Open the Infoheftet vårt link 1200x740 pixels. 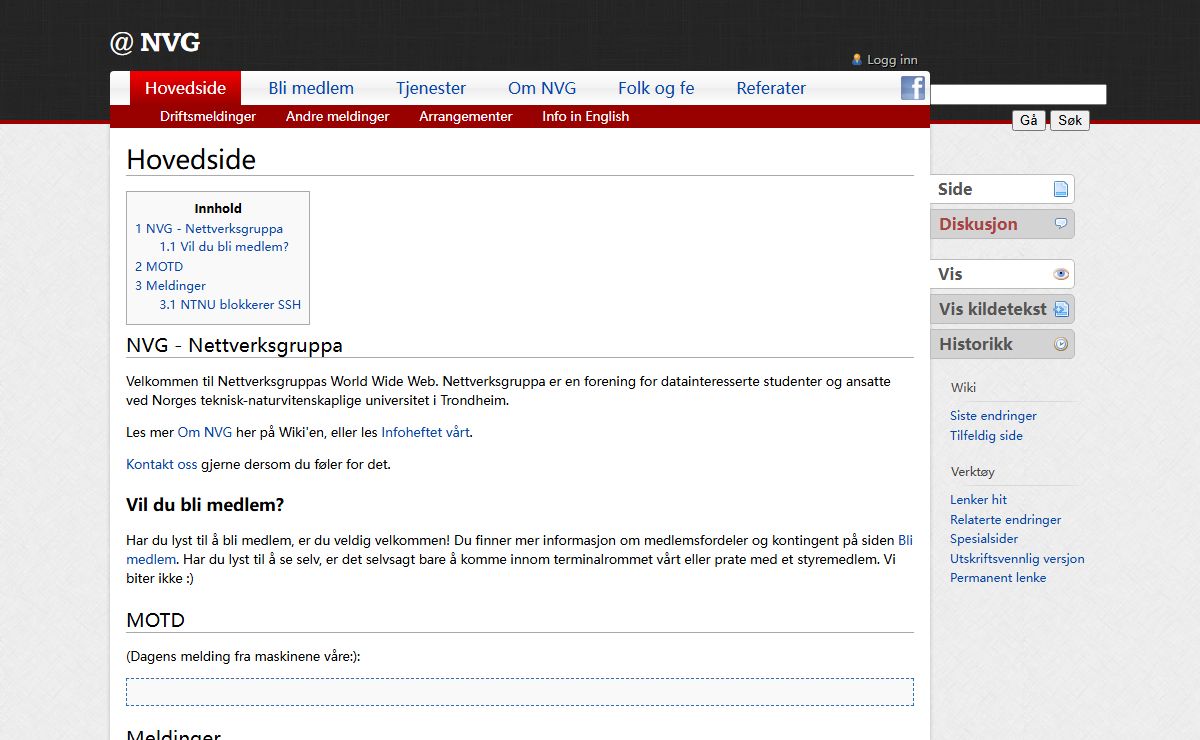click(426, 432)
